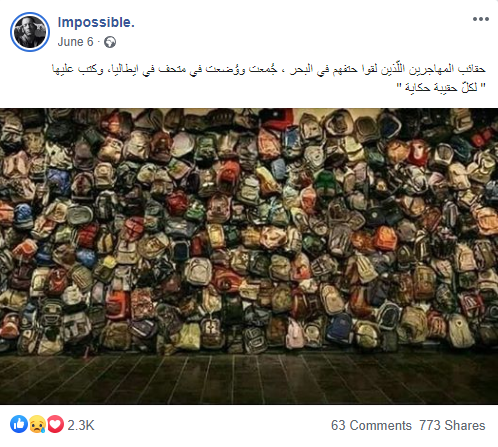Open the Impossible. page profile picture
This screenshot has height=447, width=498.
[30, 32]
